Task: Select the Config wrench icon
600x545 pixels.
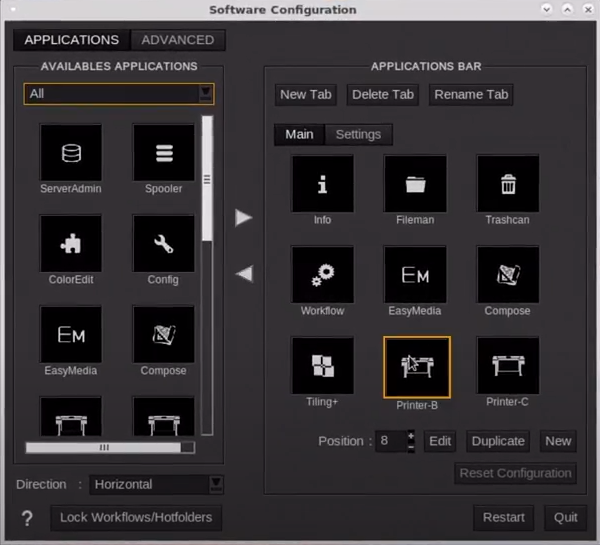Action: pyautogui.click(x=164, y=243)
